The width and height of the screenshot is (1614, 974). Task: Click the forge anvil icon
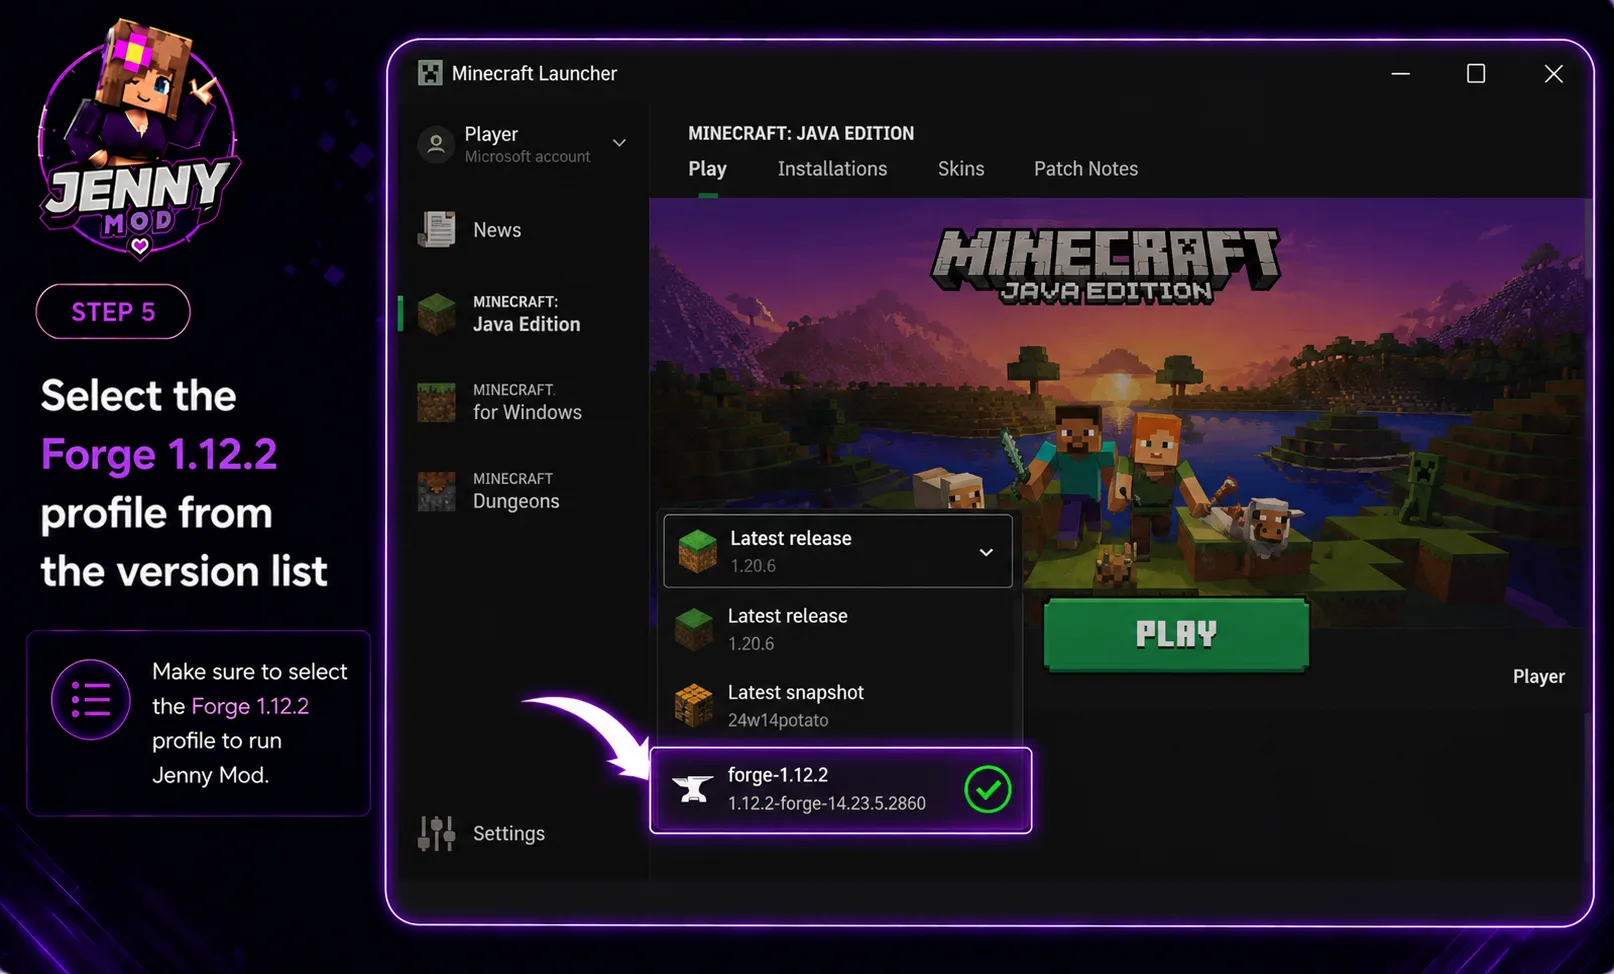pos(692,789)
